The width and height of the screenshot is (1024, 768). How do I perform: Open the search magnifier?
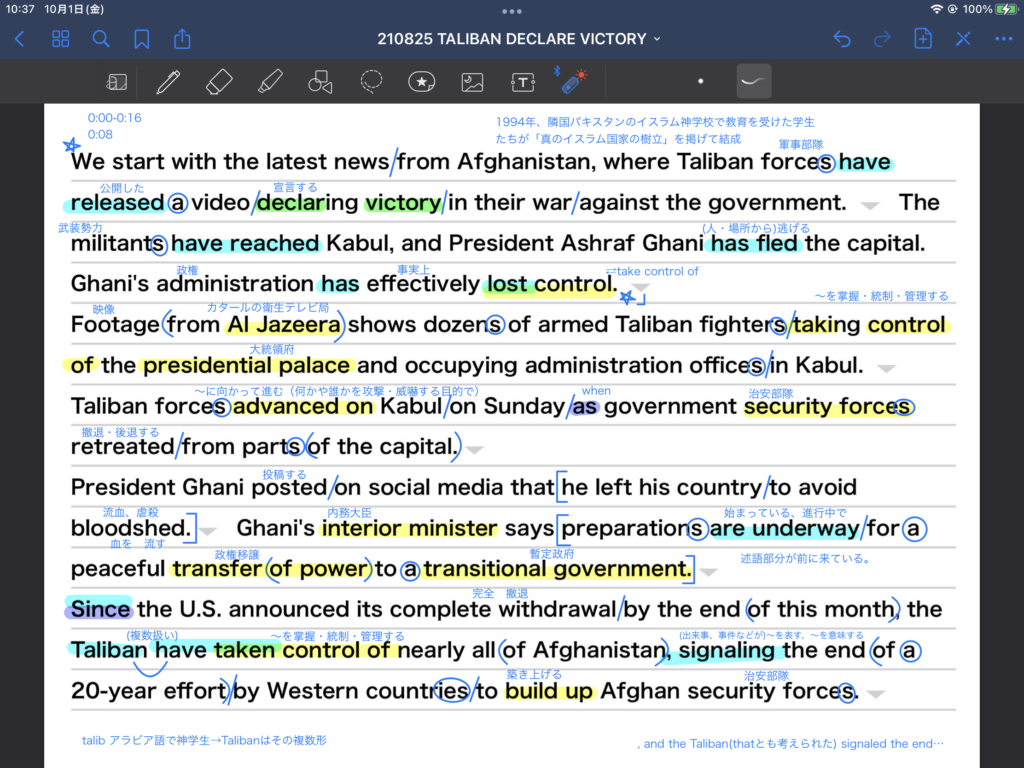click(101, 39)
